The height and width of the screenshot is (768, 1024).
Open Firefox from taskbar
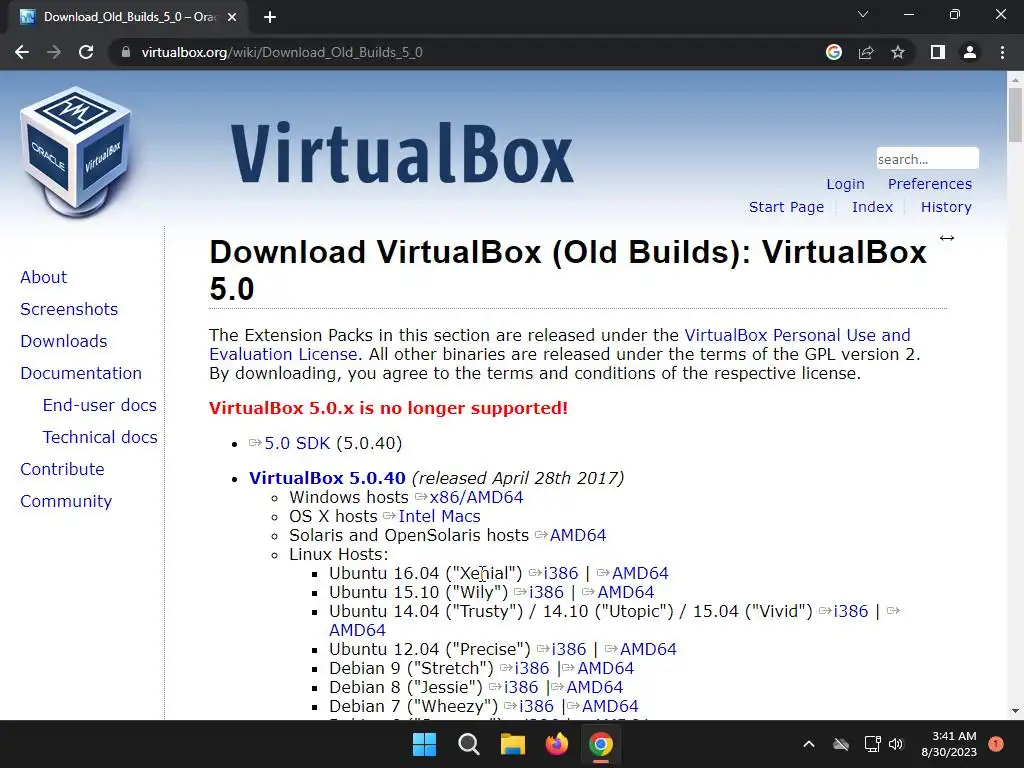click(556, 744)
